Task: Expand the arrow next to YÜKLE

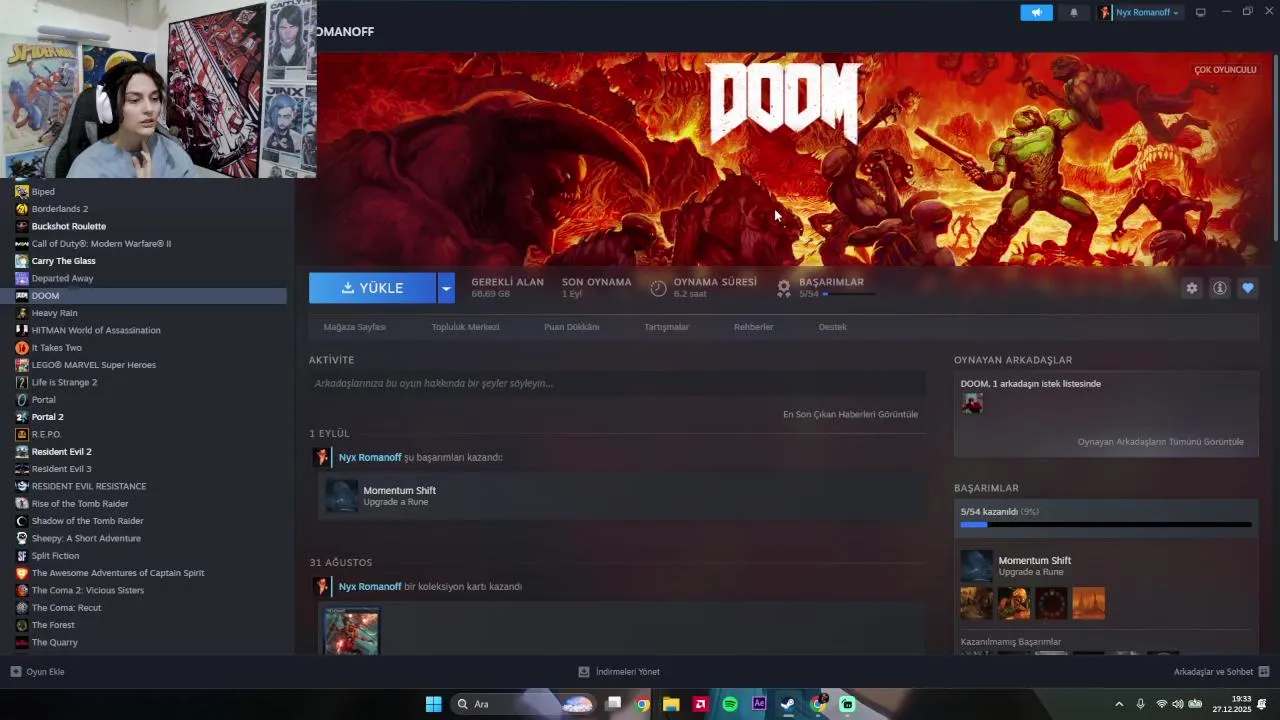Action: (x=446, y=288)
